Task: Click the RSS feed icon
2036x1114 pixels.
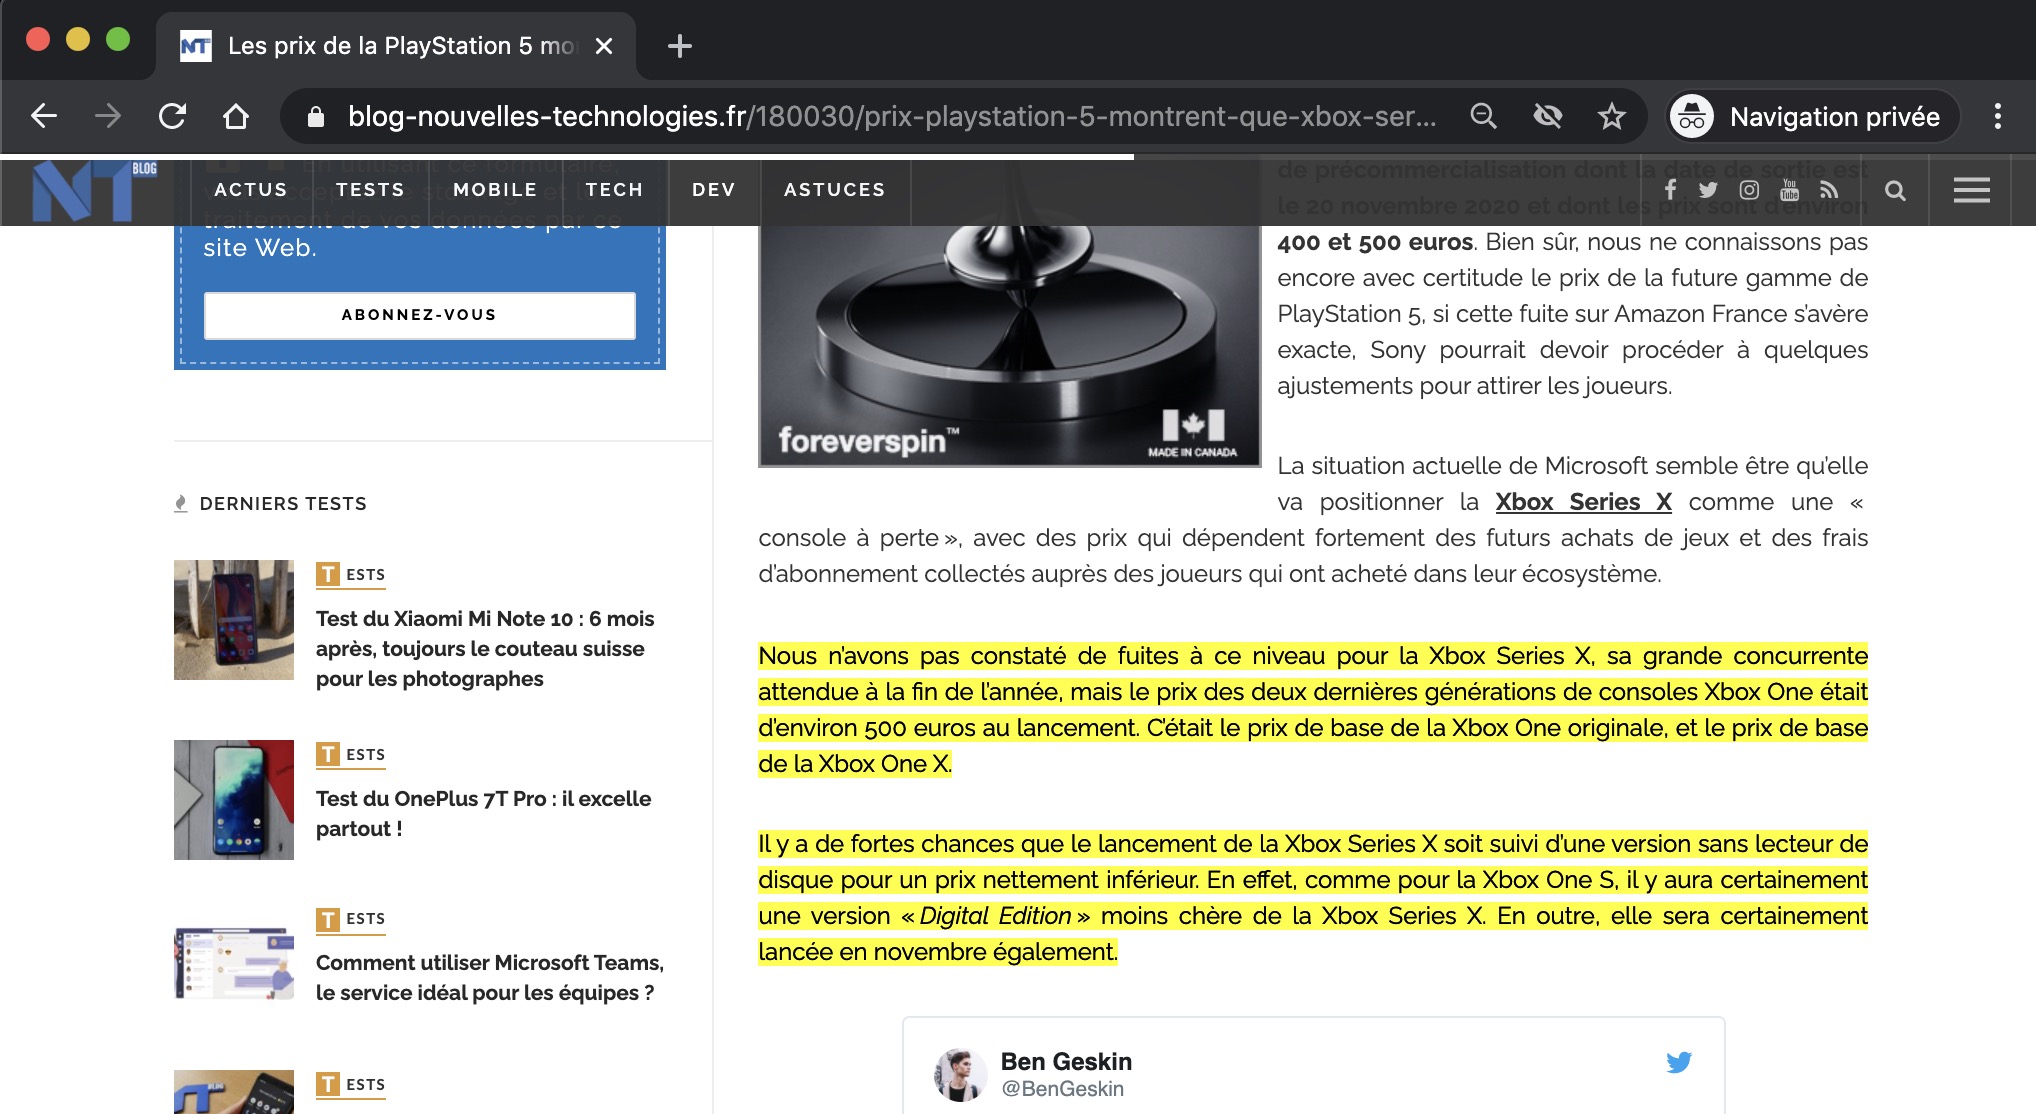Action: (1829, 190)
